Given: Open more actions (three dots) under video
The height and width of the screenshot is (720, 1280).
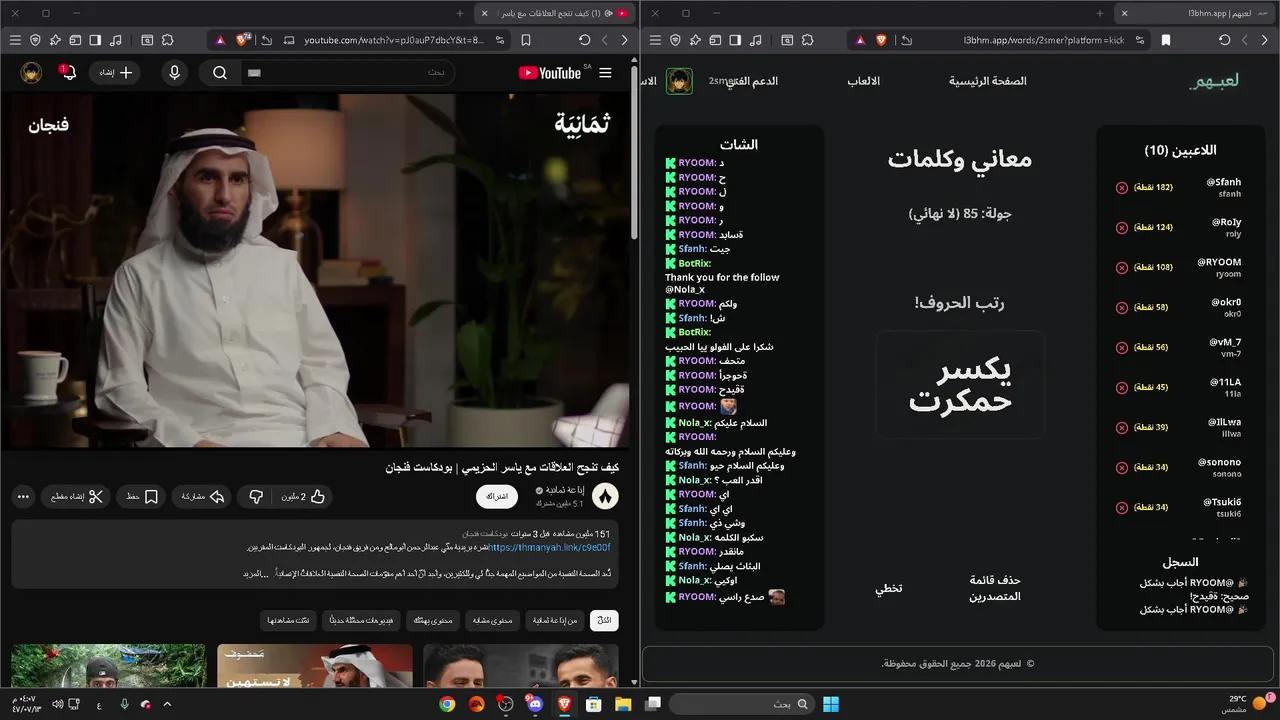Looking at the screenshot, I should 23,497.
